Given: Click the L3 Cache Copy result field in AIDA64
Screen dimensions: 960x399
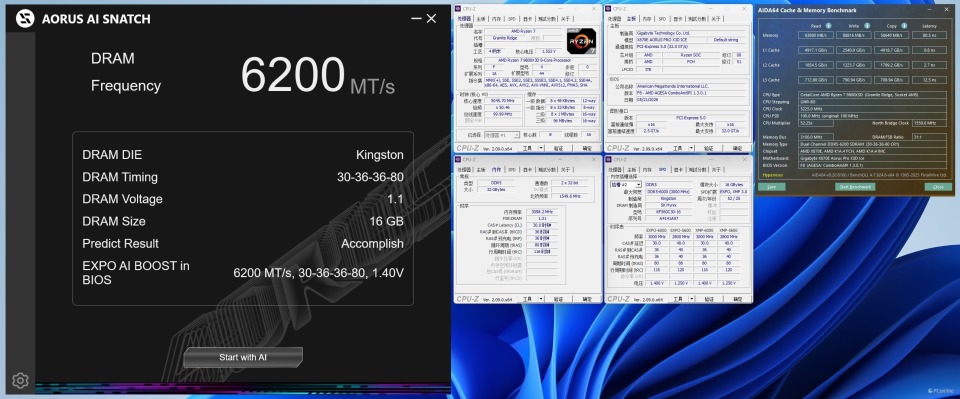Looking at the screenshot, I should [891, 80].
